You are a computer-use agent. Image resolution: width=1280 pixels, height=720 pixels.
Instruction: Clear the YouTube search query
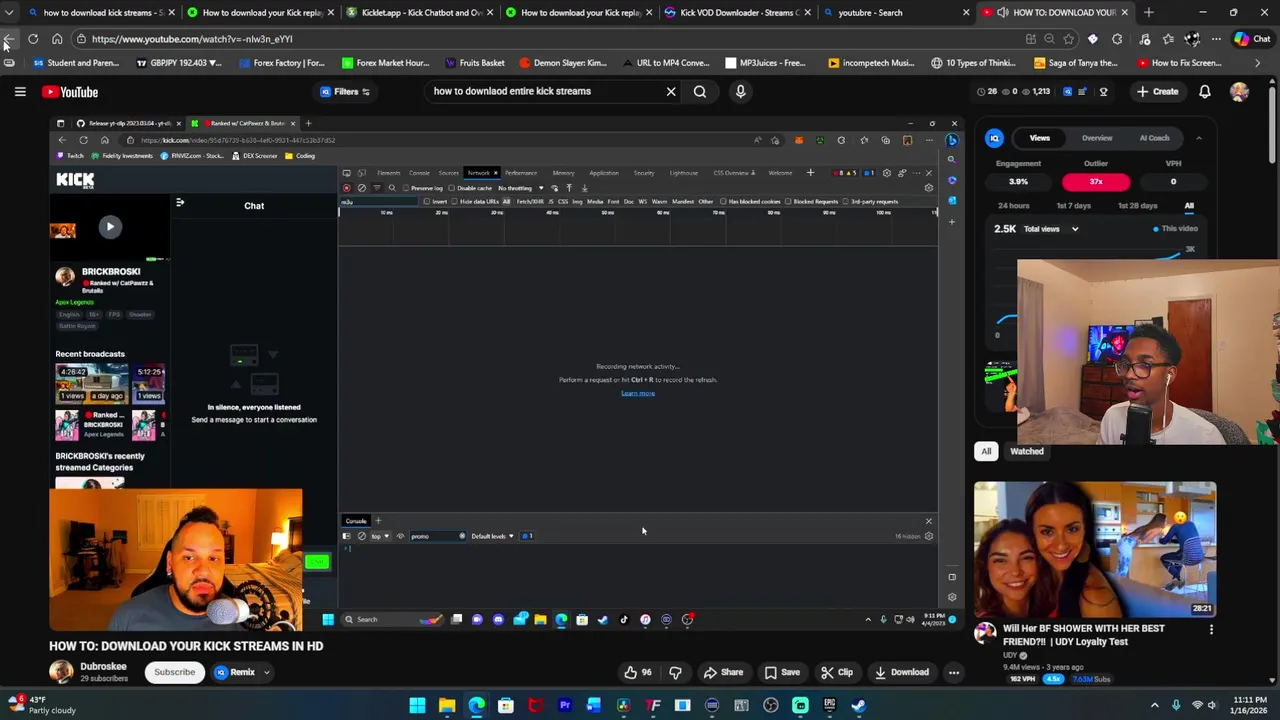[671, 92]
